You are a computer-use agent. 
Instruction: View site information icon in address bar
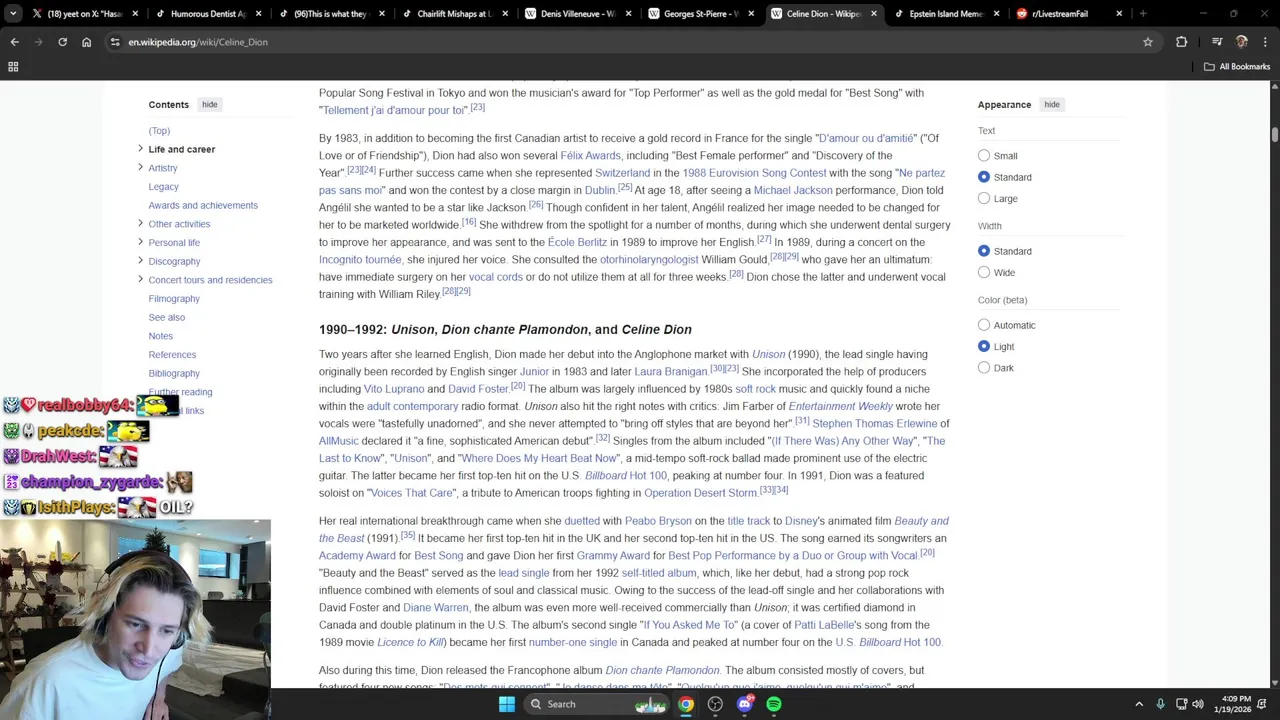point(115,42)
